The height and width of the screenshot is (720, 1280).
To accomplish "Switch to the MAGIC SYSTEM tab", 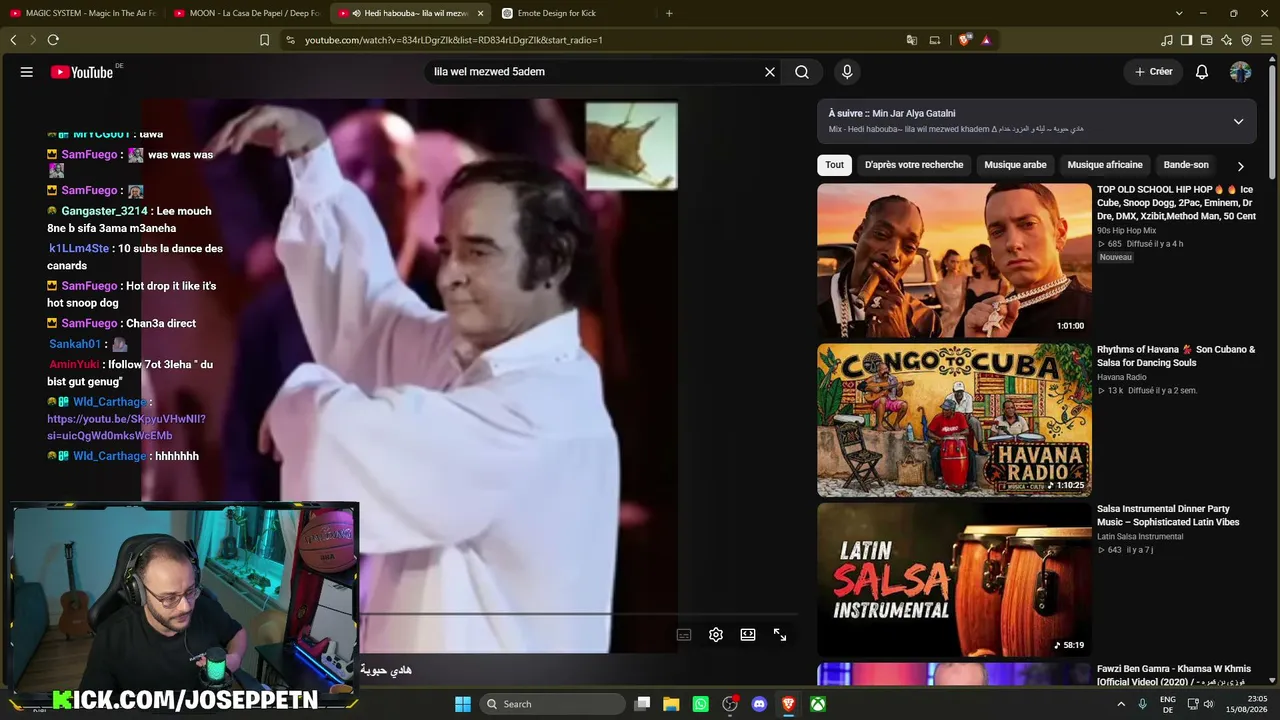I will tap(82, 13).
